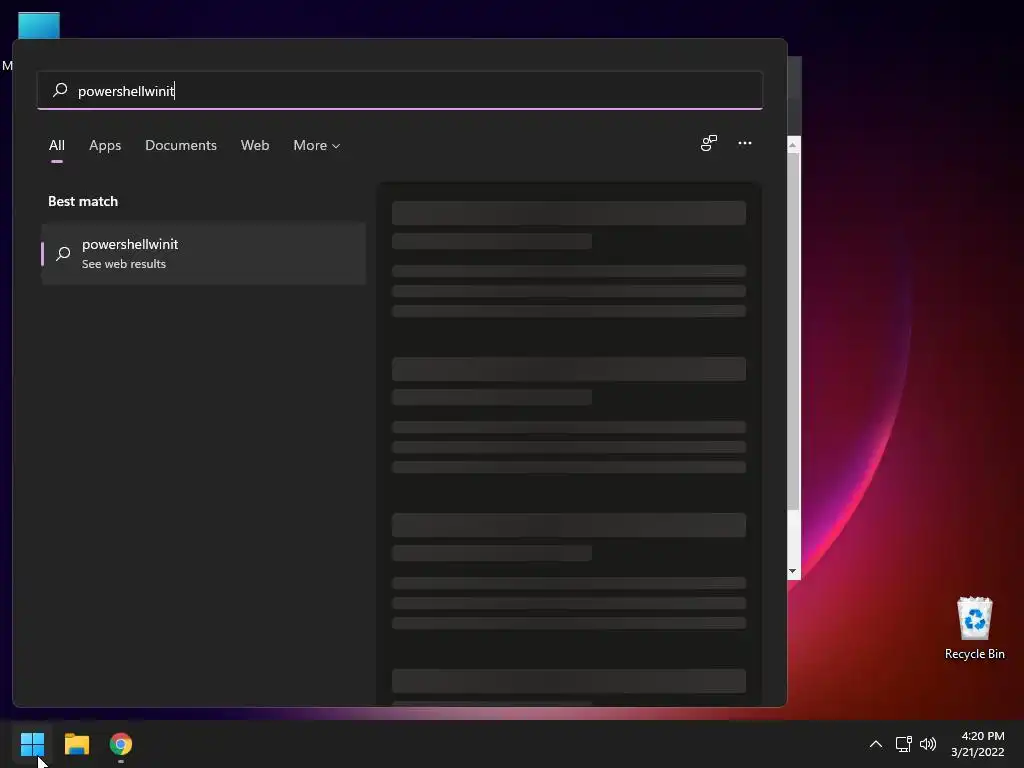Image resolution: width=1024 pixels, height=768 pixels.
Task: Click the magnifier icon beside powershellwinit result
Action: (63, 253)
